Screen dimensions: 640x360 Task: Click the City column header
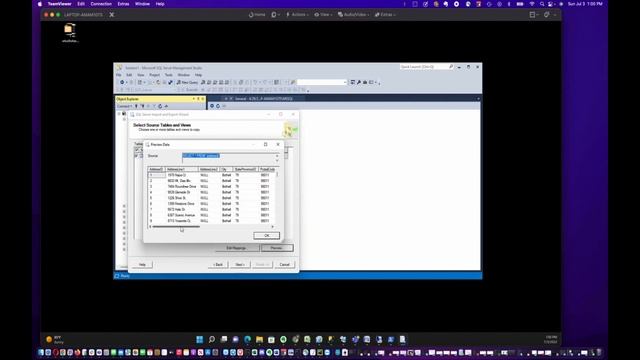(x=226, y=169)
